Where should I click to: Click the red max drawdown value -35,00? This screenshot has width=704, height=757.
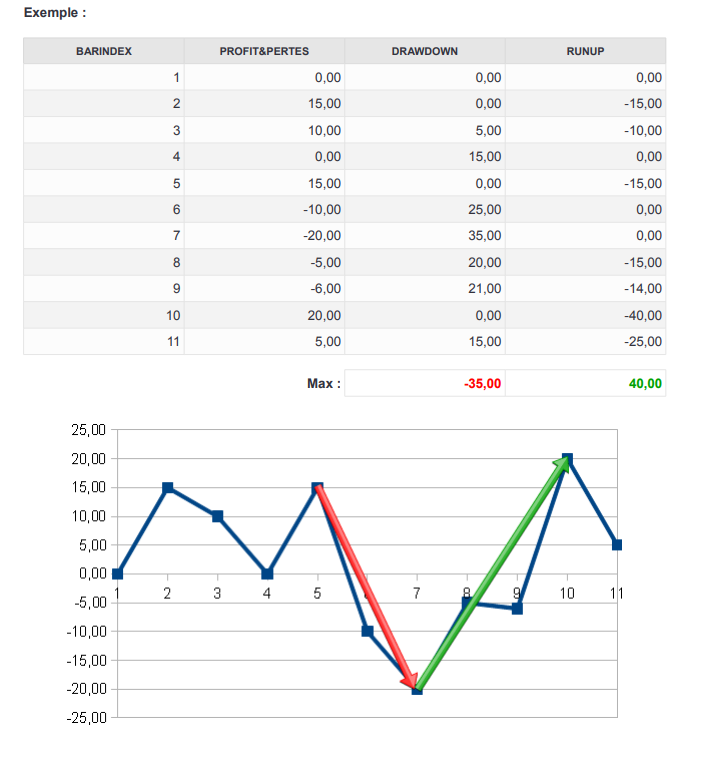tap(482, 383)
